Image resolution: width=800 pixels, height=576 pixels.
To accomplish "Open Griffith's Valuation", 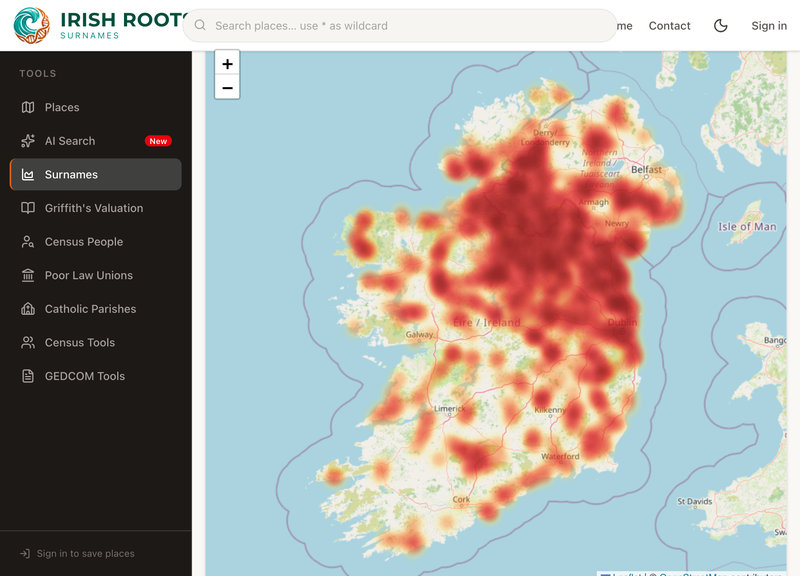I will pyautogui.click(x=96, y=208).
